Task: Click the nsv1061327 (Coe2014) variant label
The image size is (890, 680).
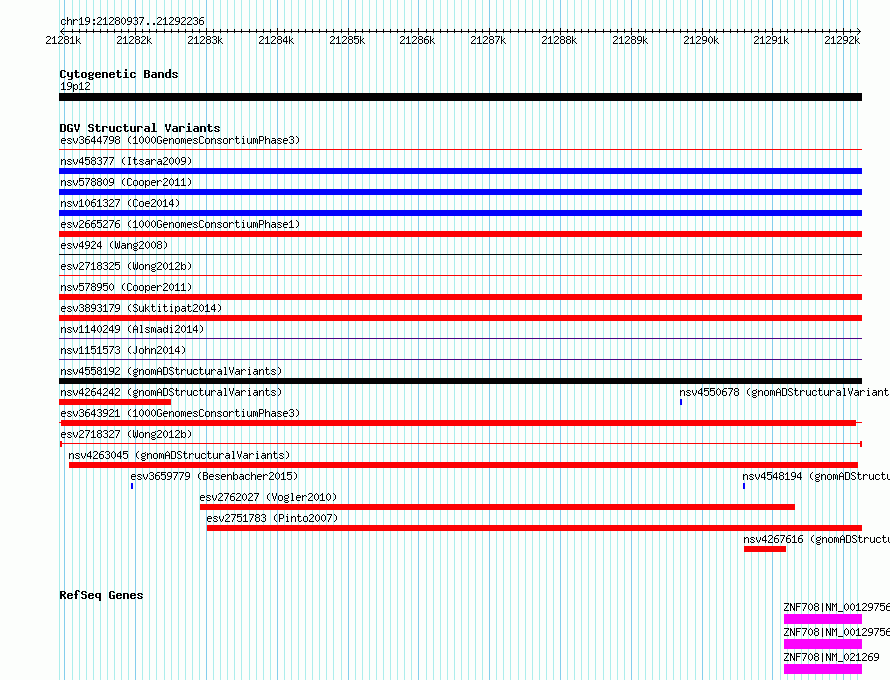Action: (x=120, y=203)
